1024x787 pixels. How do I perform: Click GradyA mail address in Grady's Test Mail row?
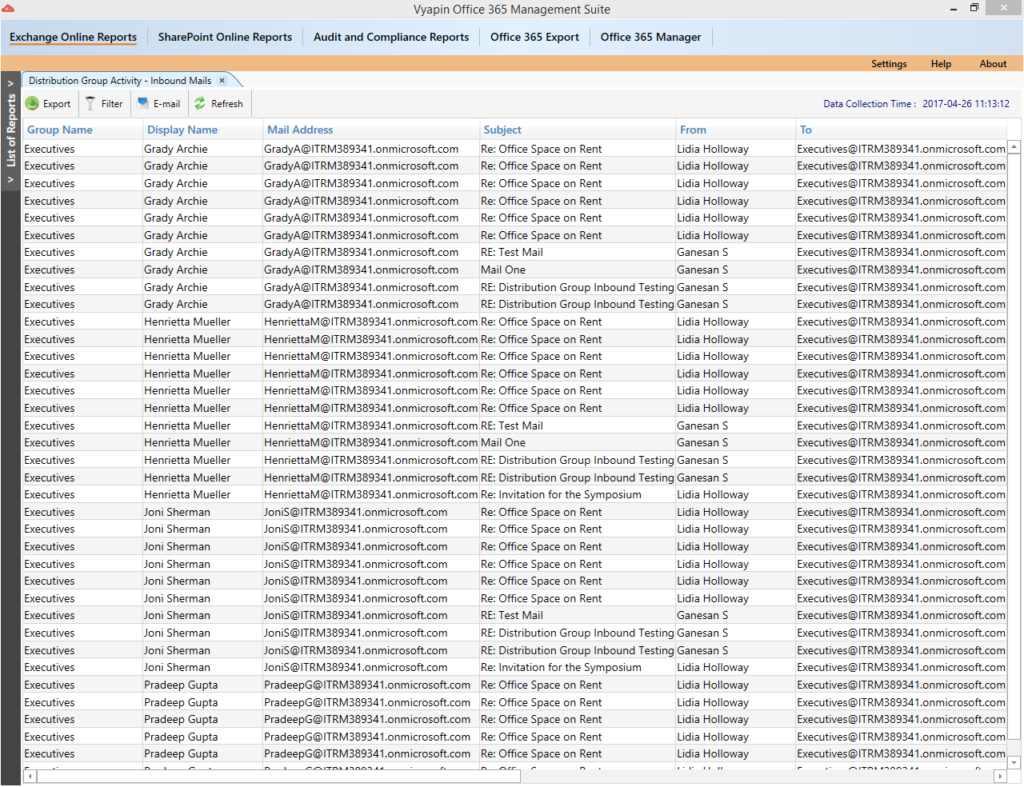coord(361,252)
